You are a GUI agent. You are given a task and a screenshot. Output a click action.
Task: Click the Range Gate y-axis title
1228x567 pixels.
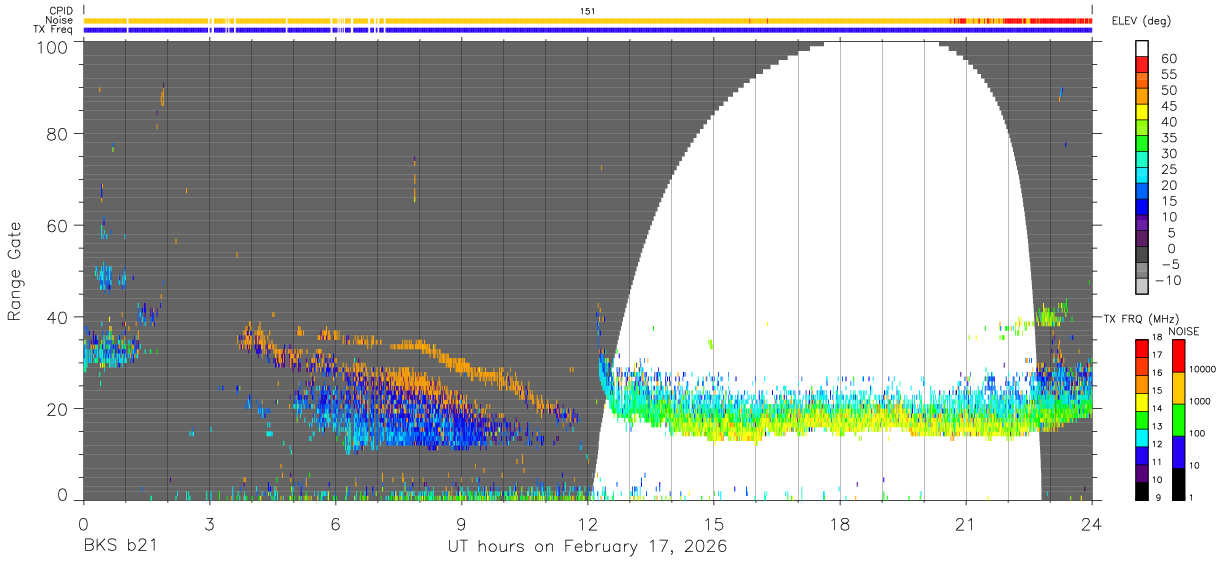click(15, 273)
